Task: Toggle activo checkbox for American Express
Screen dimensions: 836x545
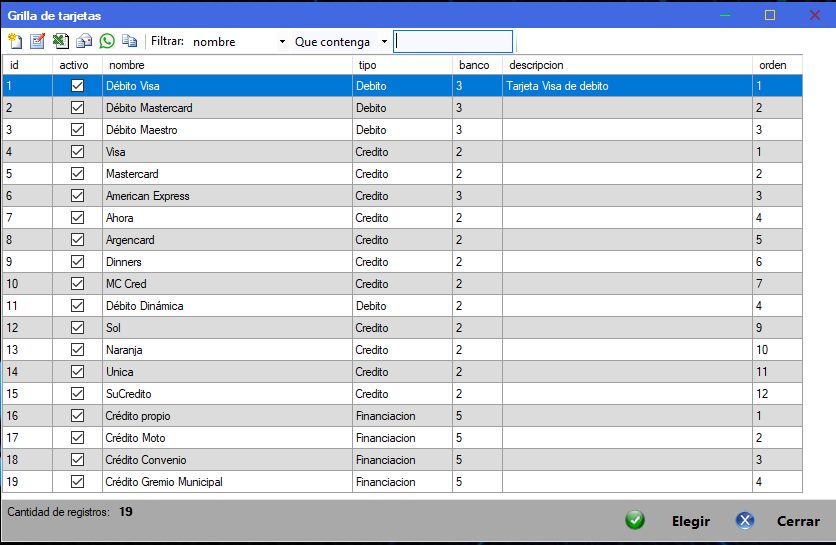Action: tap(77, 196)
